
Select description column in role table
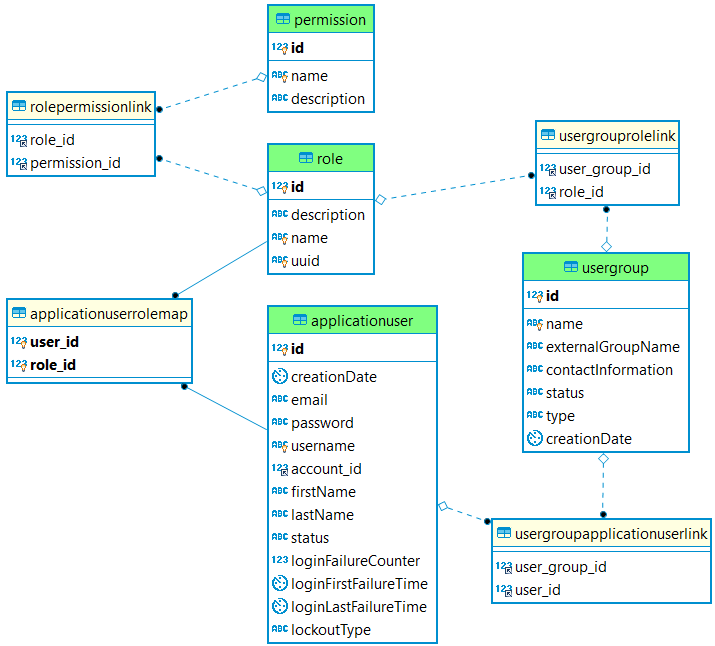(x=321, y=215)
